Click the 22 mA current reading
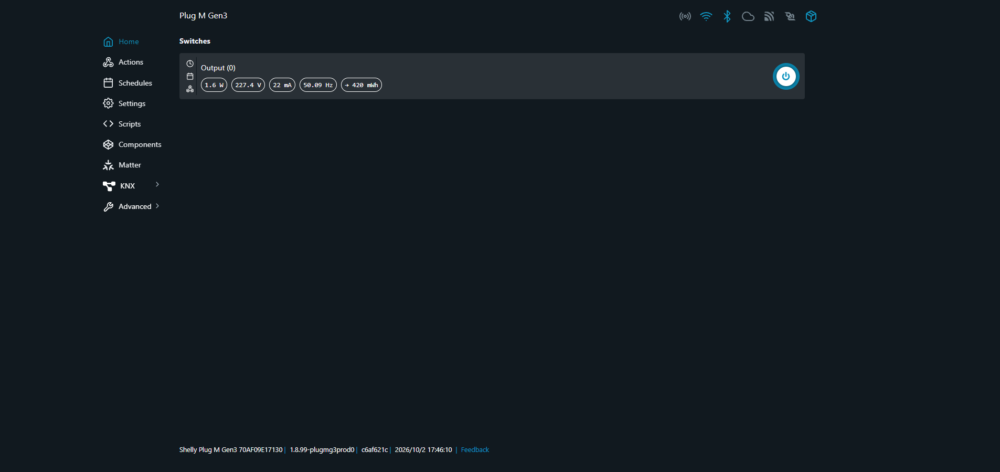The width and height of the screenshot is (1000, 472). [x=283, y=85]
